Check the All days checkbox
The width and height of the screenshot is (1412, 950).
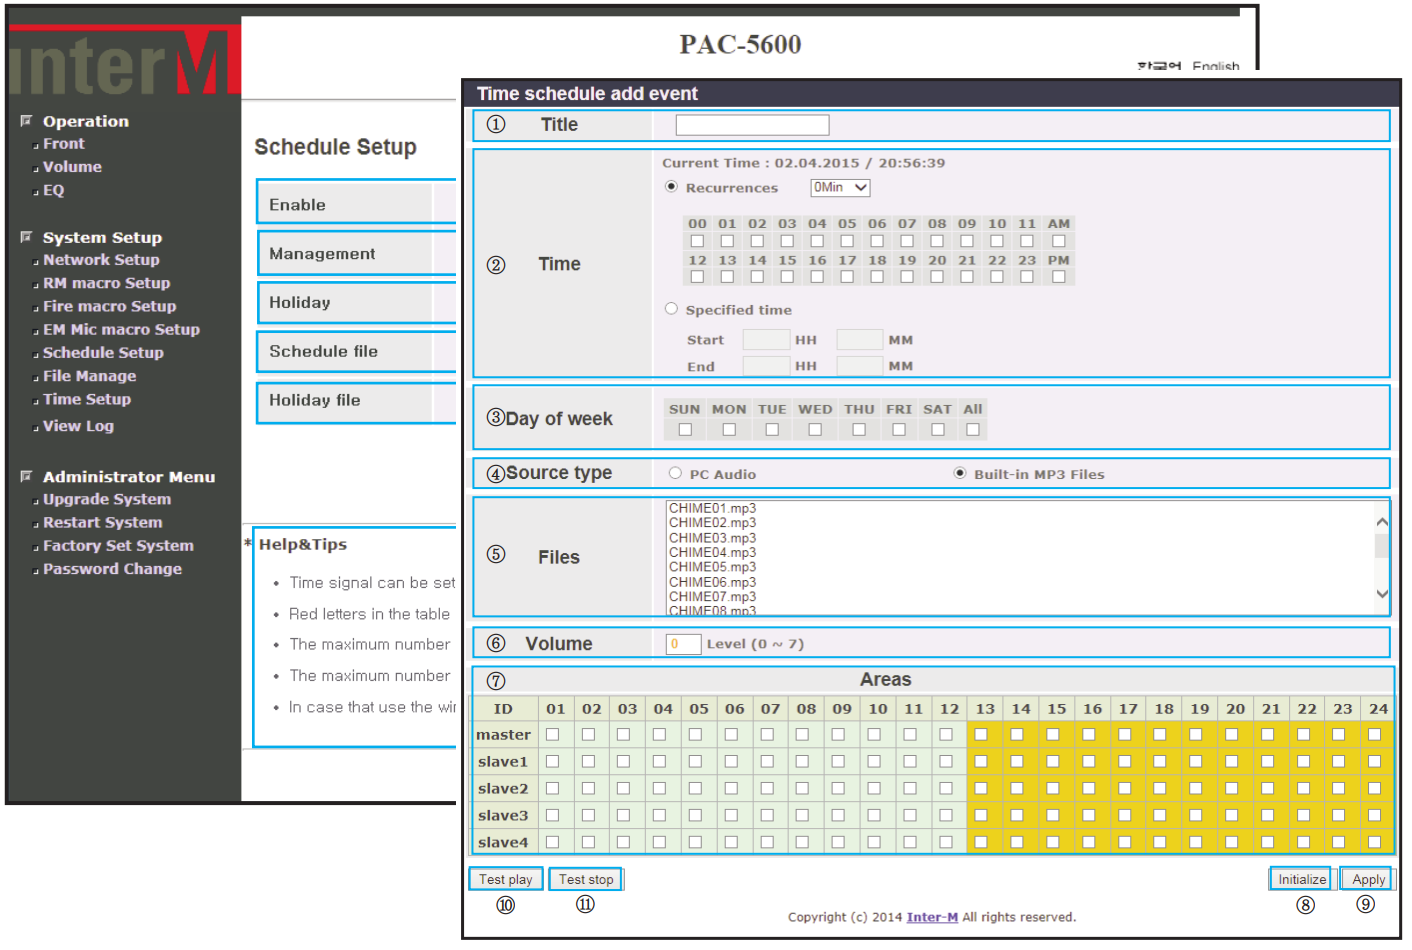(973, 430)
